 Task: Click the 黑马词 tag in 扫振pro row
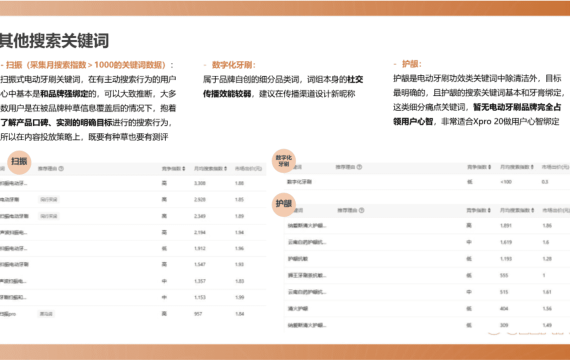pos(46,314)
